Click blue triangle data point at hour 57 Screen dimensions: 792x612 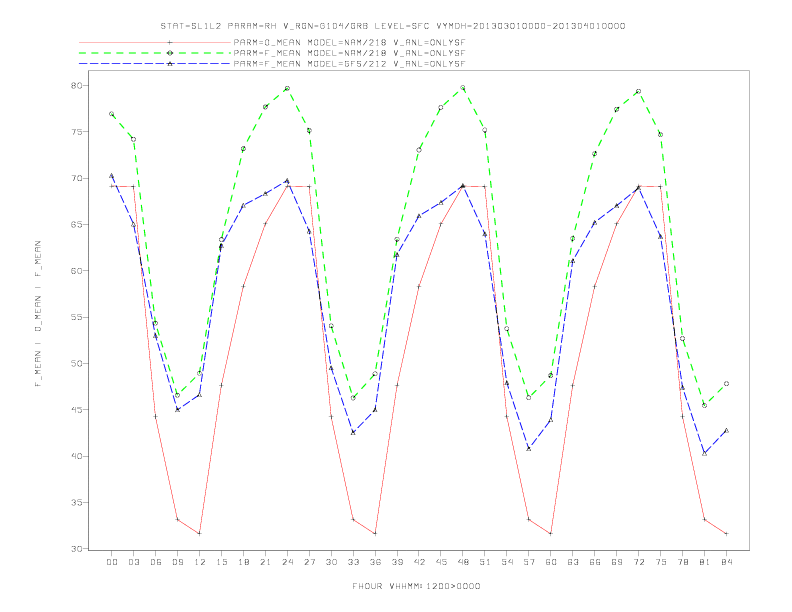529,448
